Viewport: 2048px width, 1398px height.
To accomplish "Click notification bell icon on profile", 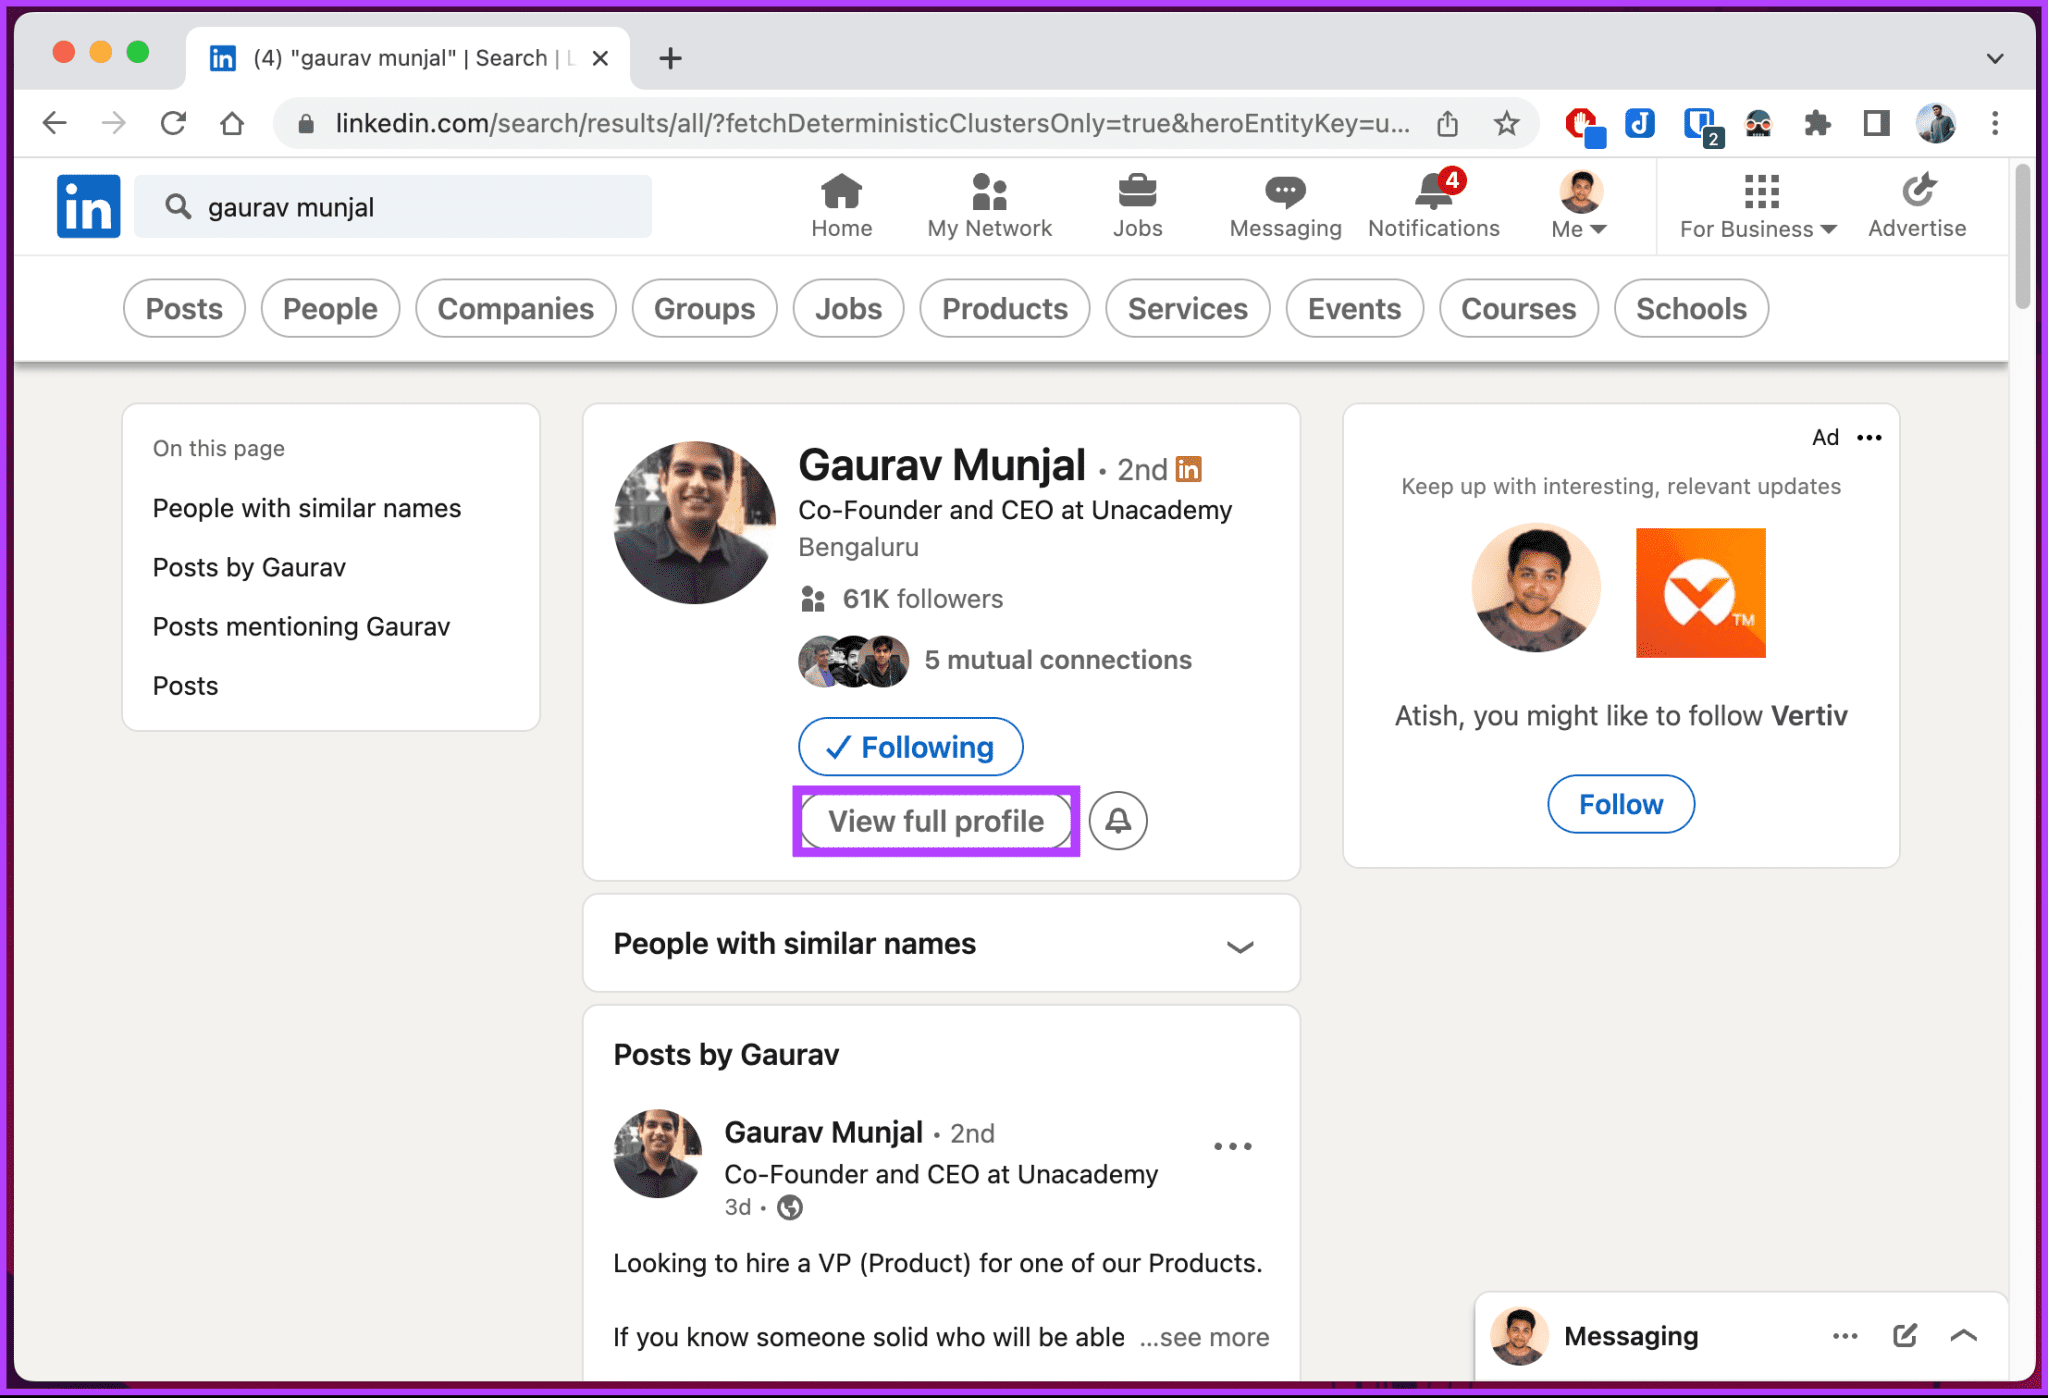I will point(1120,820).
